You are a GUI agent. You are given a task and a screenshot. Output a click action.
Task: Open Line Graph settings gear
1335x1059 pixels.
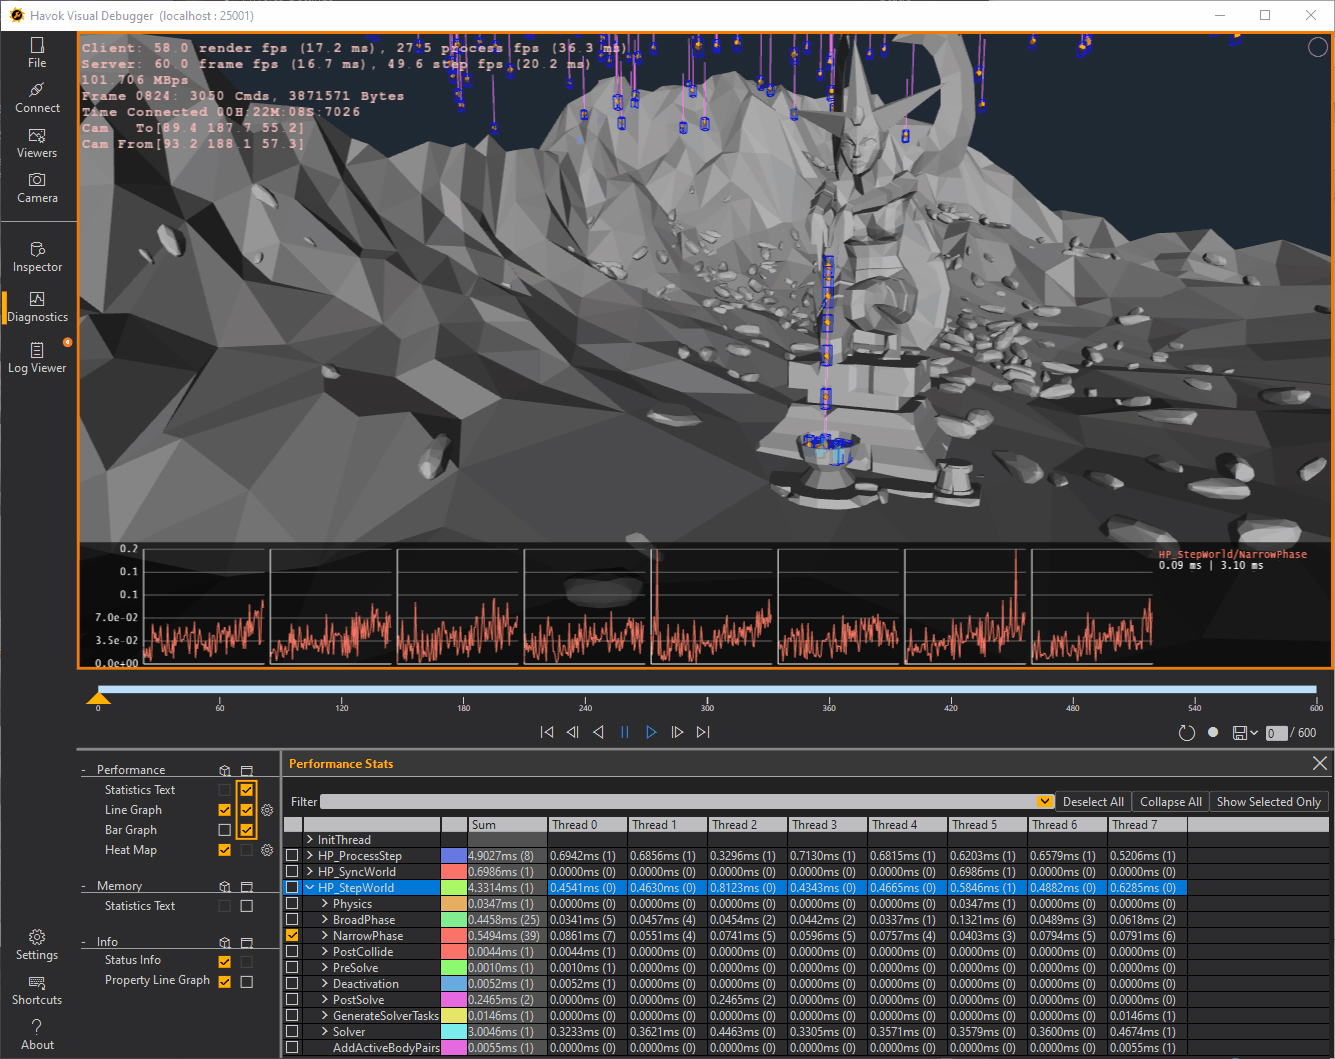click(267, 810)
